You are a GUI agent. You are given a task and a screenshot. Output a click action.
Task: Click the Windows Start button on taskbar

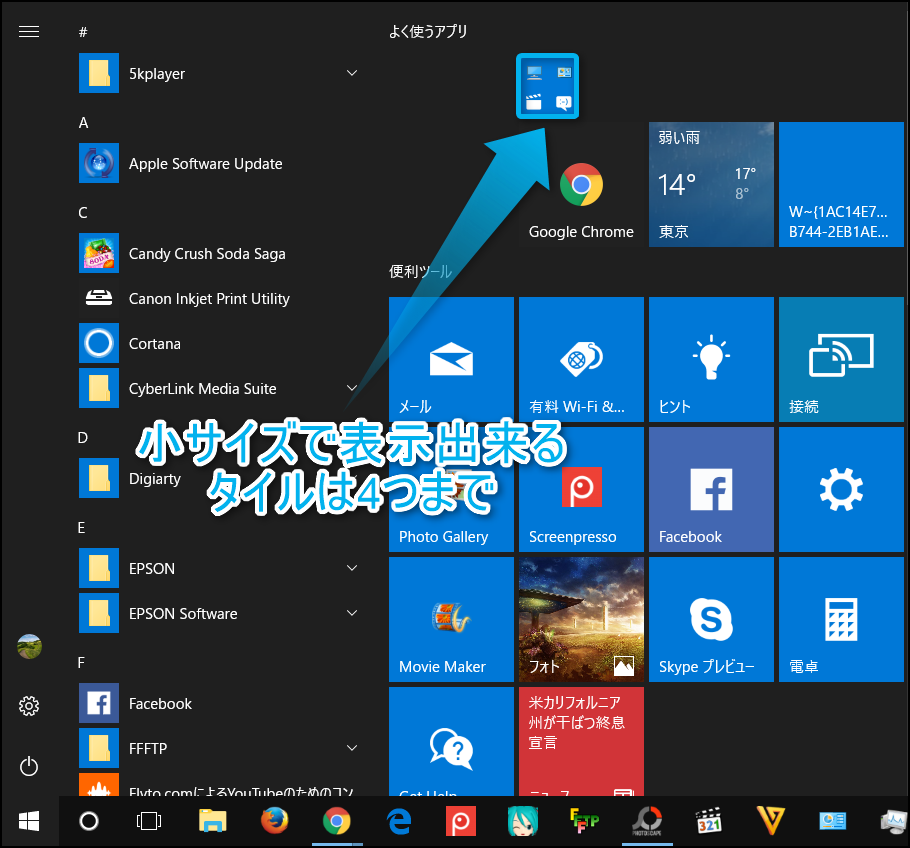pos(29,821)
